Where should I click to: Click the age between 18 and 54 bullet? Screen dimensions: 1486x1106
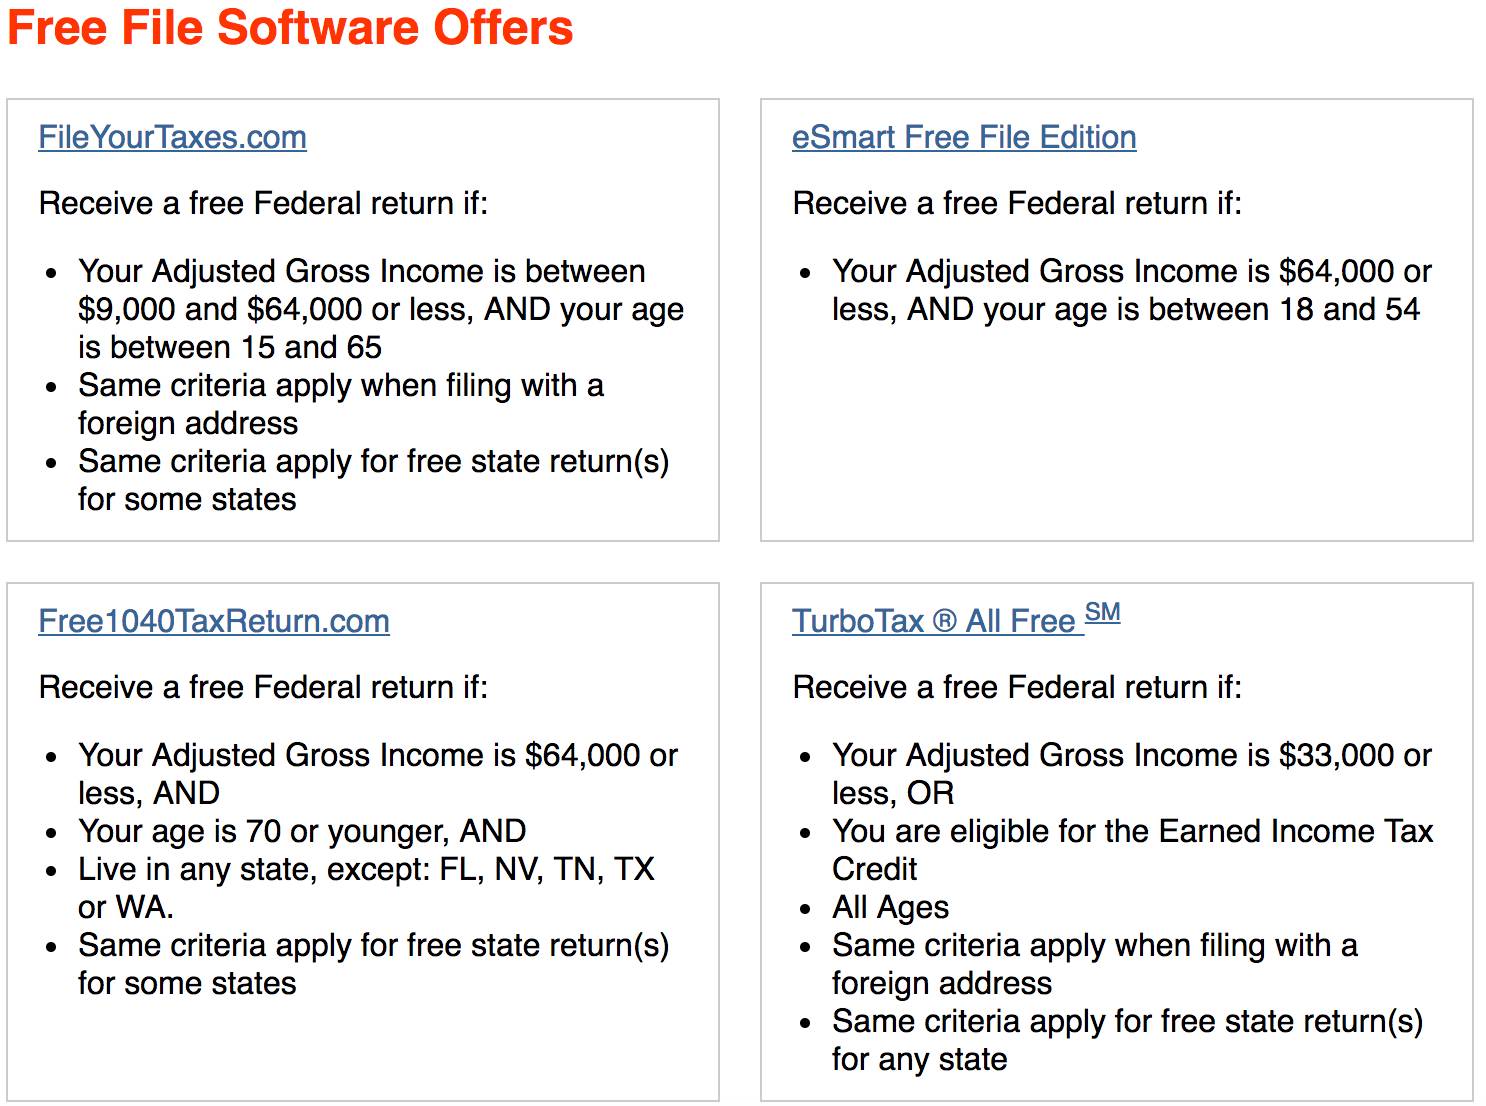(1130, 290)
